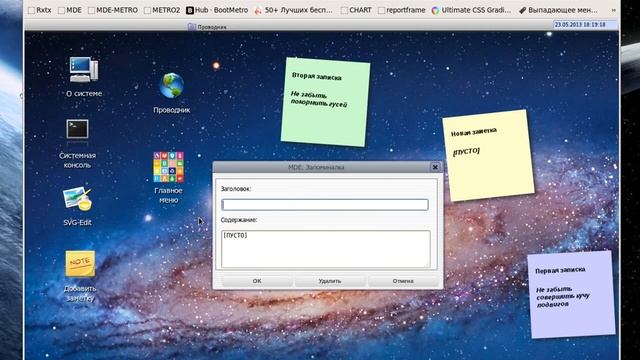Screen dimensions: 640x360
Task: Click the Проводник taskbar item
Action: pyautogui.click(x=207, y=27)
